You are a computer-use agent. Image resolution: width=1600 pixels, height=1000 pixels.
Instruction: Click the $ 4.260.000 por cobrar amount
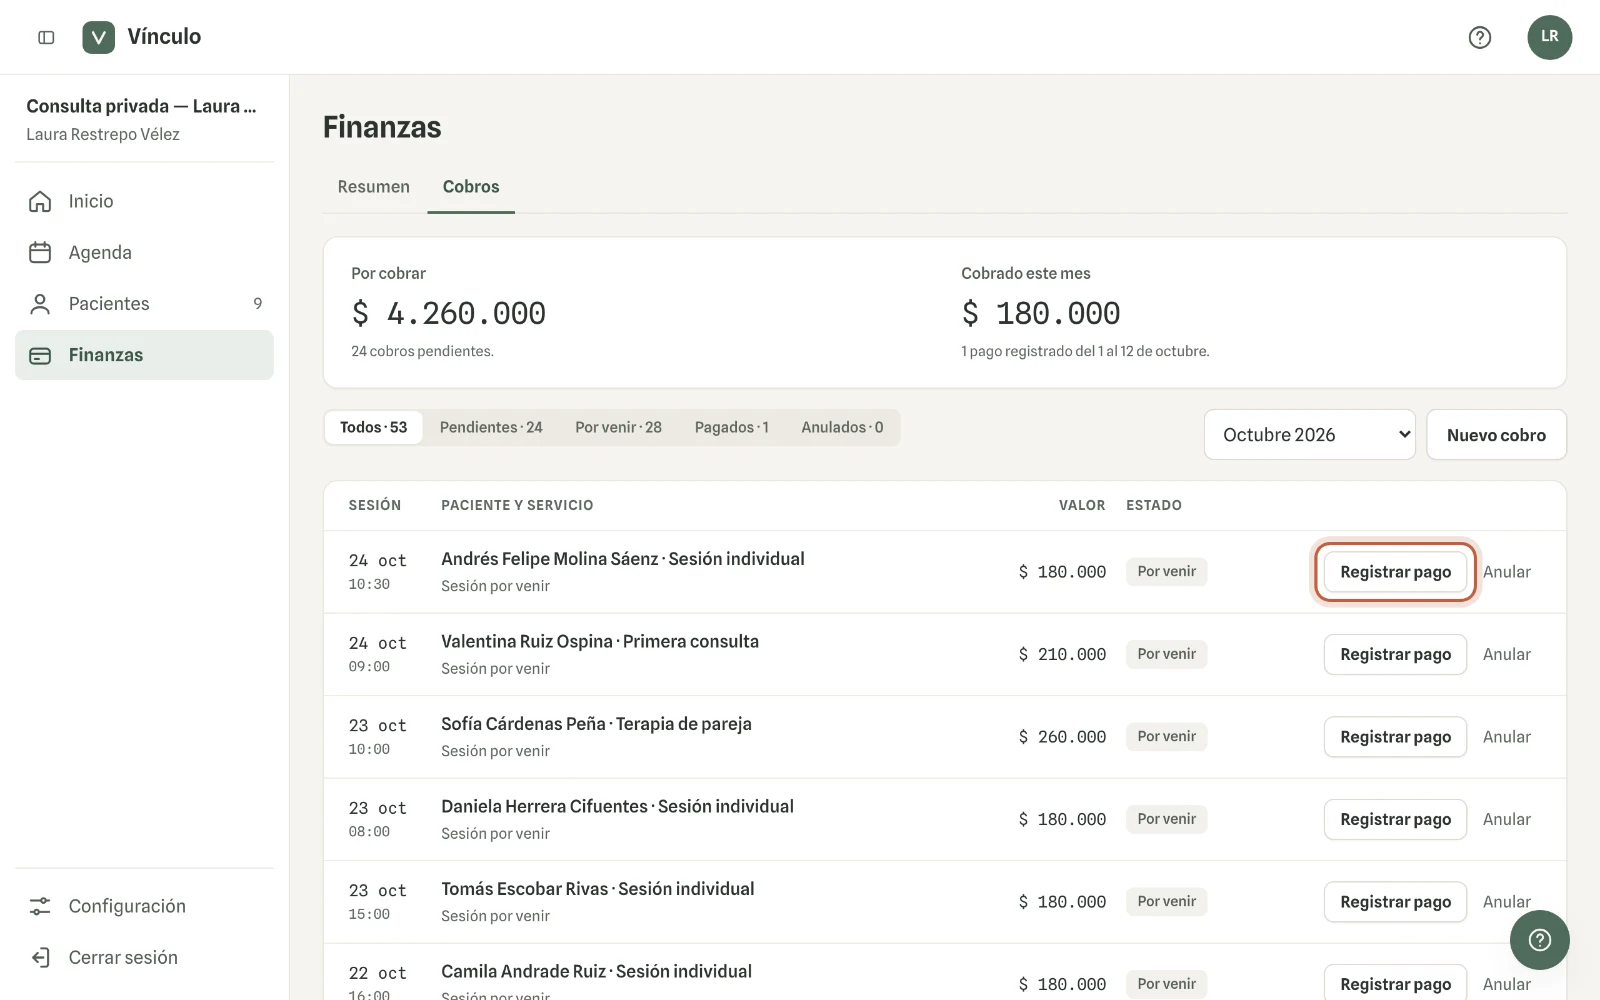click(448, 313)
